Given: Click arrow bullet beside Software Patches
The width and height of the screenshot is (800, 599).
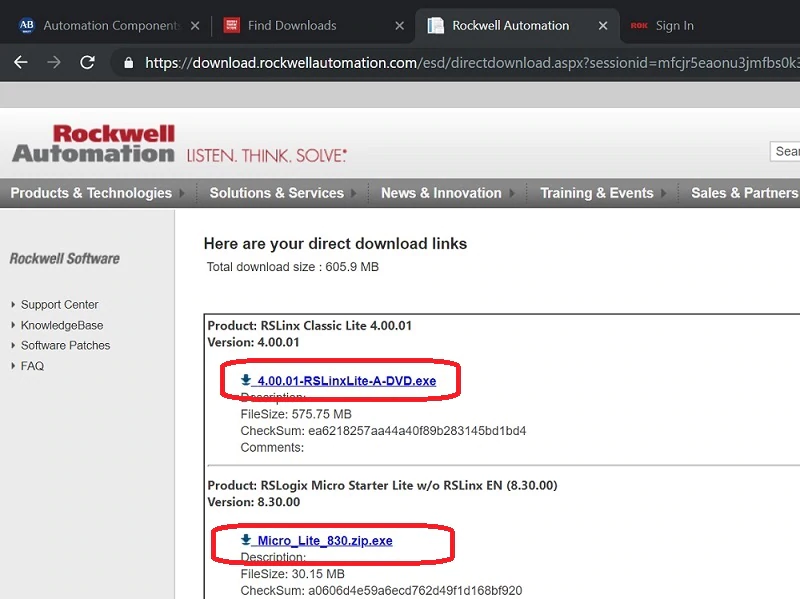Looking at the screenshot, I should [13, 345].
